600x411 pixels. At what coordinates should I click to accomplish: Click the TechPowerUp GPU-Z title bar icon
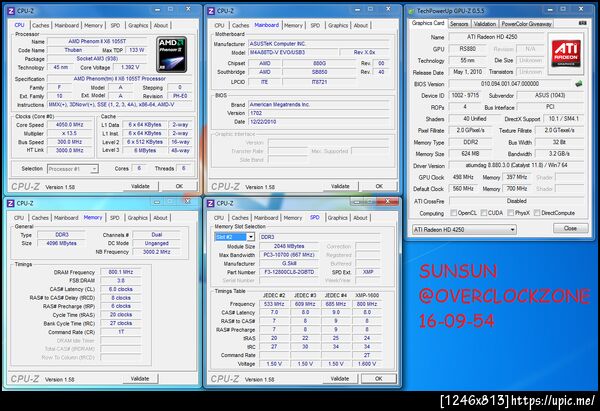[x=412, y=11]
